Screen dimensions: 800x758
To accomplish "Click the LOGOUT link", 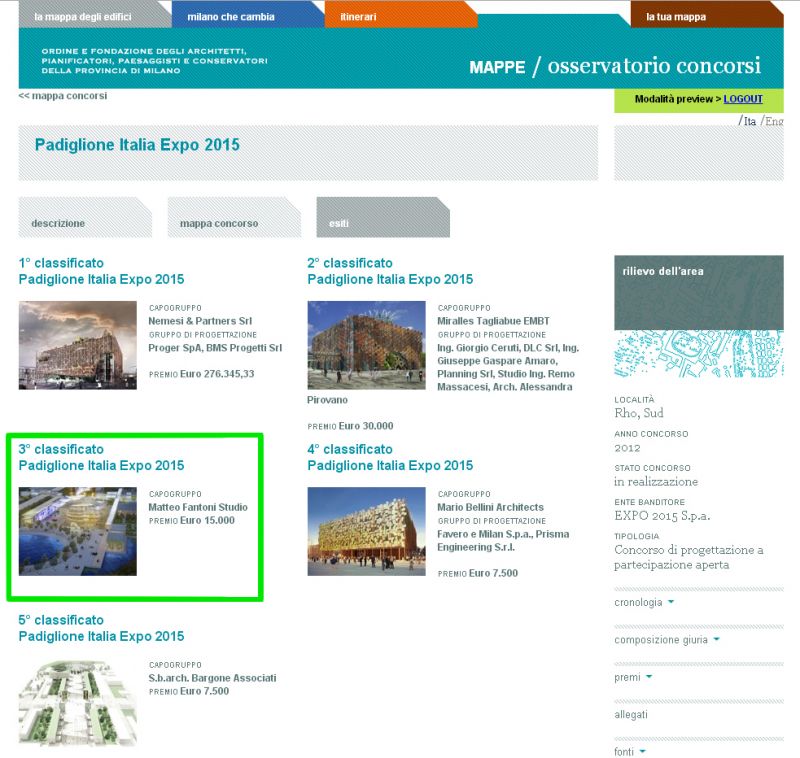I will coord(743,99).
